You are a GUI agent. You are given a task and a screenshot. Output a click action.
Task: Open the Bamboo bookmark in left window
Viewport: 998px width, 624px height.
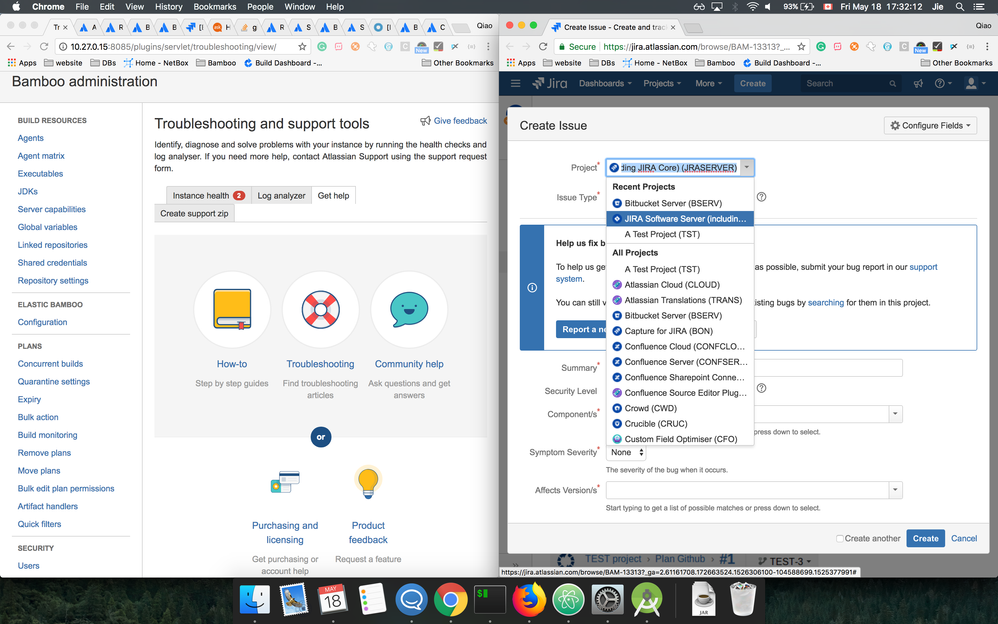click(x=216, y=63)
